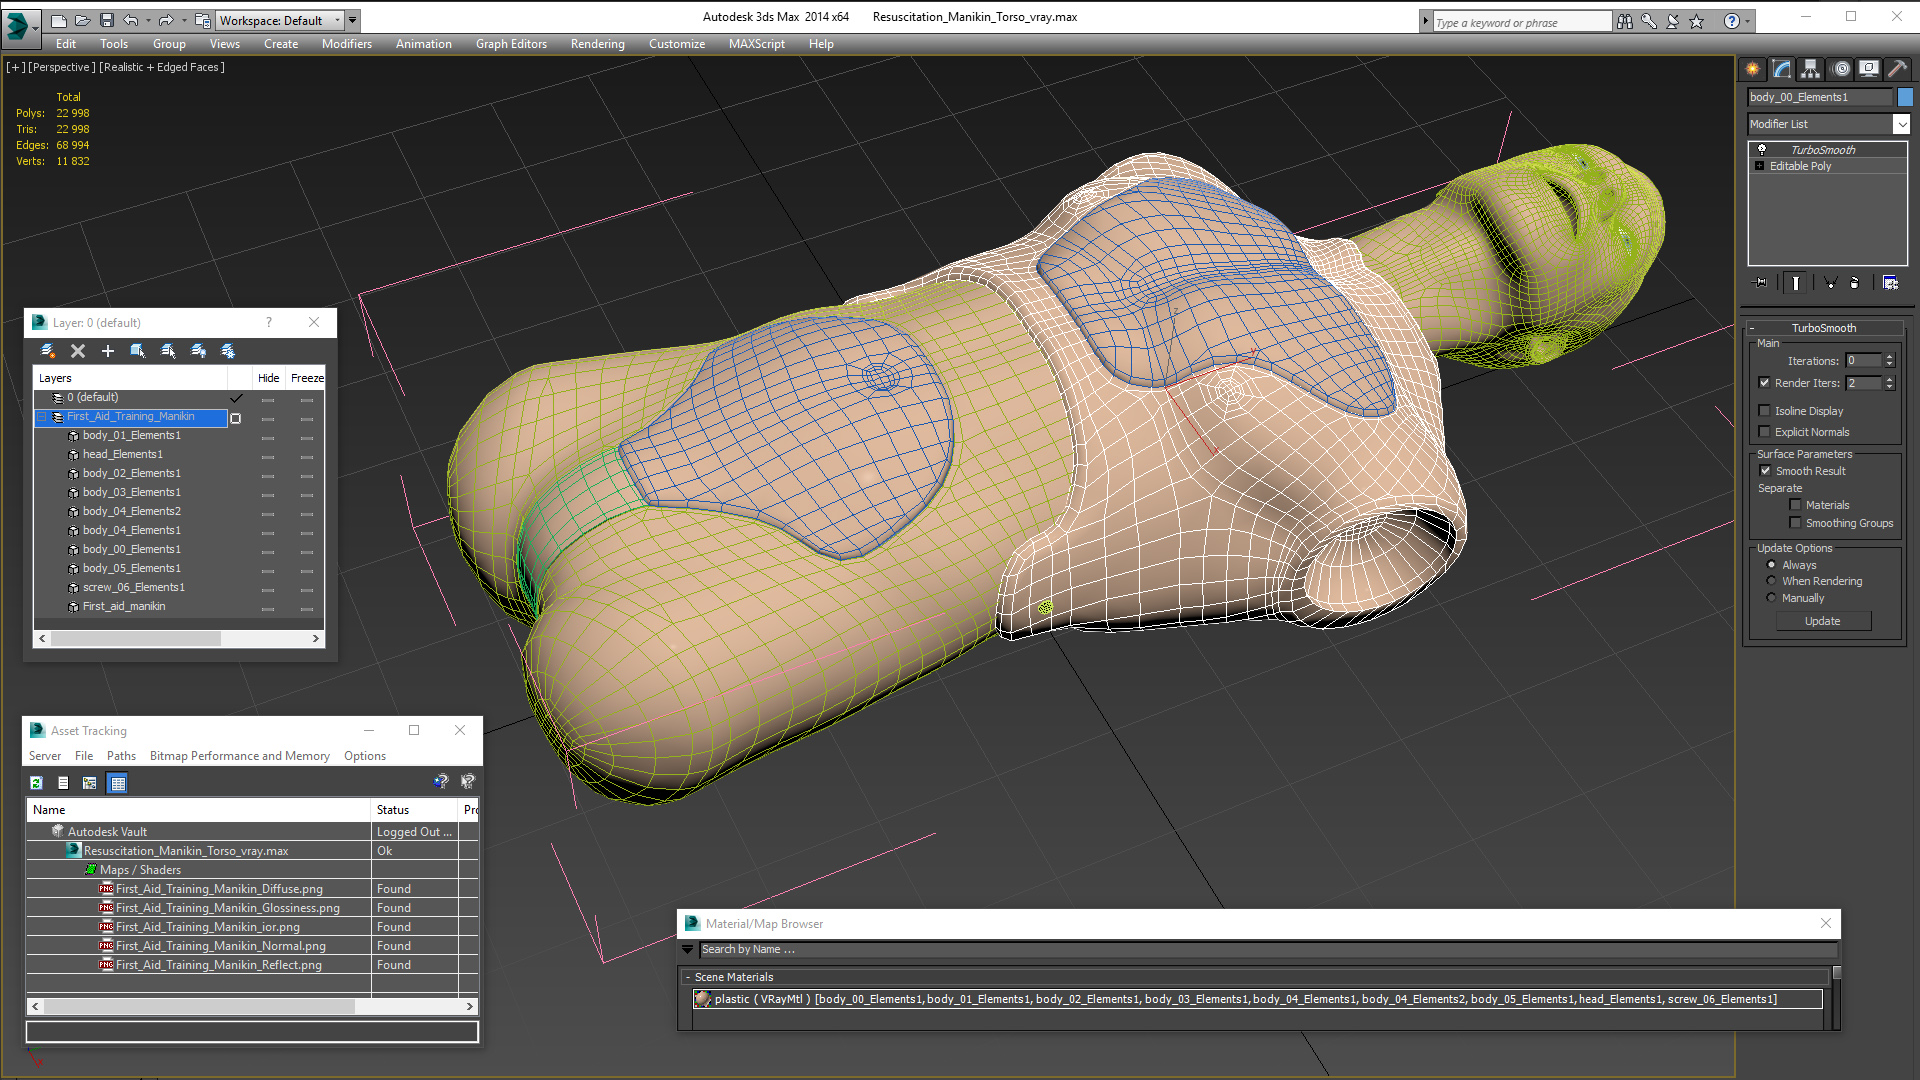The width and height of the screenshot is (1920, 1080).
Task: Click Refresh icon in Asset Tracking
Action: pyautogui.click(x=37, y=783)
